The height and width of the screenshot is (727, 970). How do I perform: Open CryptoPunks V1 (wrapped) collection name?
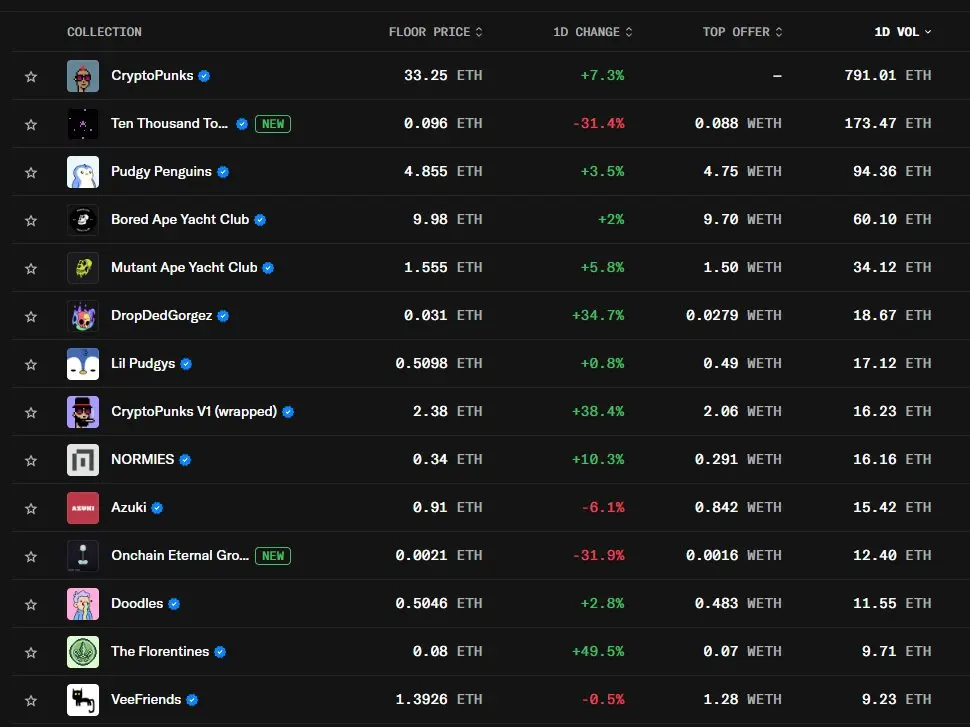coord(194,411)
